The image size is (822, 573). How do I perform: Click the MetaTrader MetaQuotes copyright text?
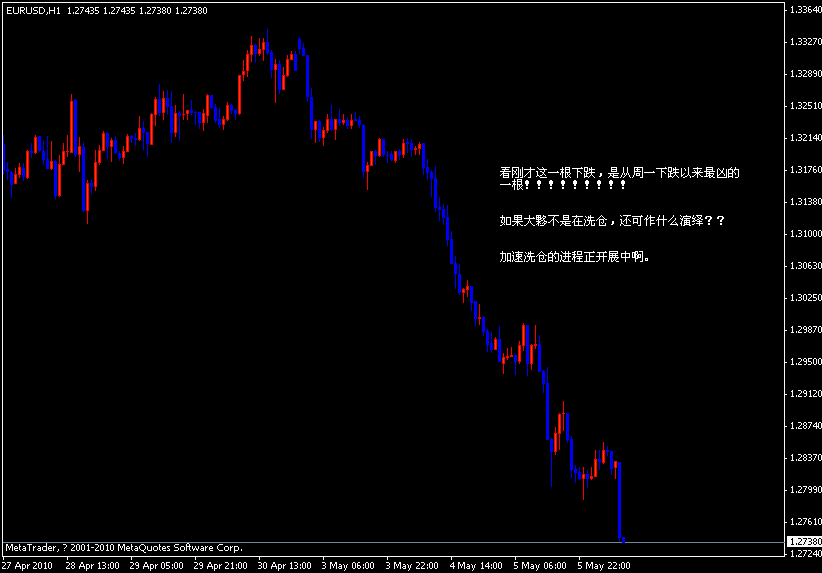(x=124, y=548)
